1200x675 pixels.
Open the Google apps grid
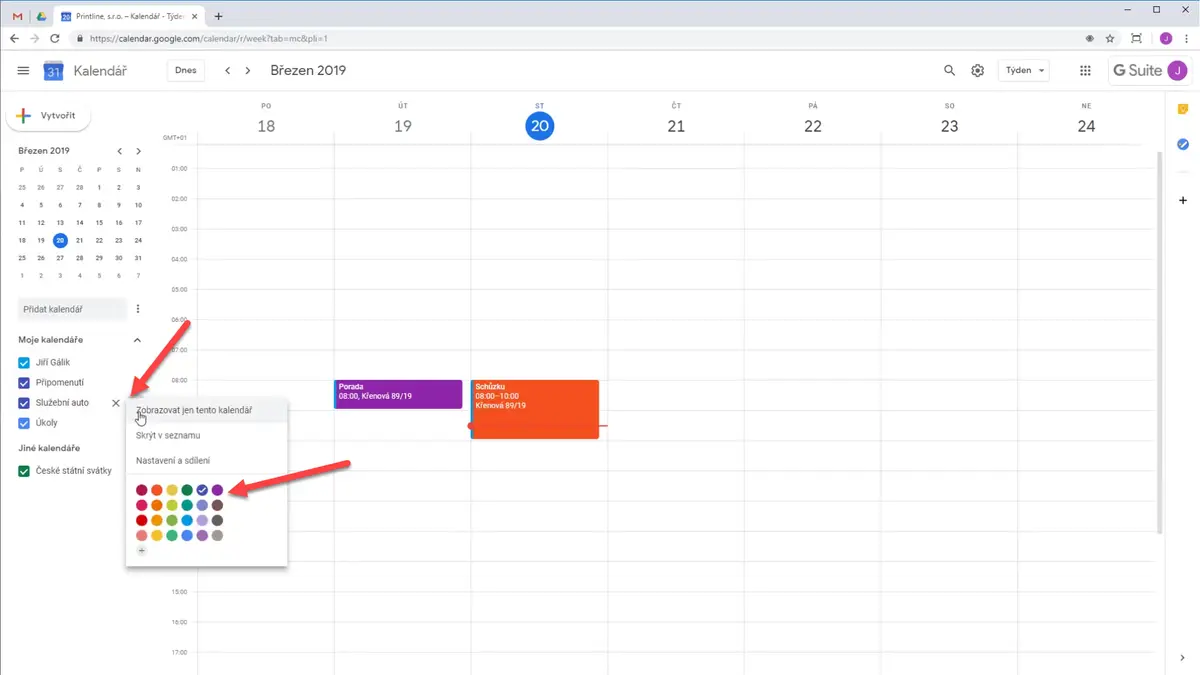[1085, 71]
